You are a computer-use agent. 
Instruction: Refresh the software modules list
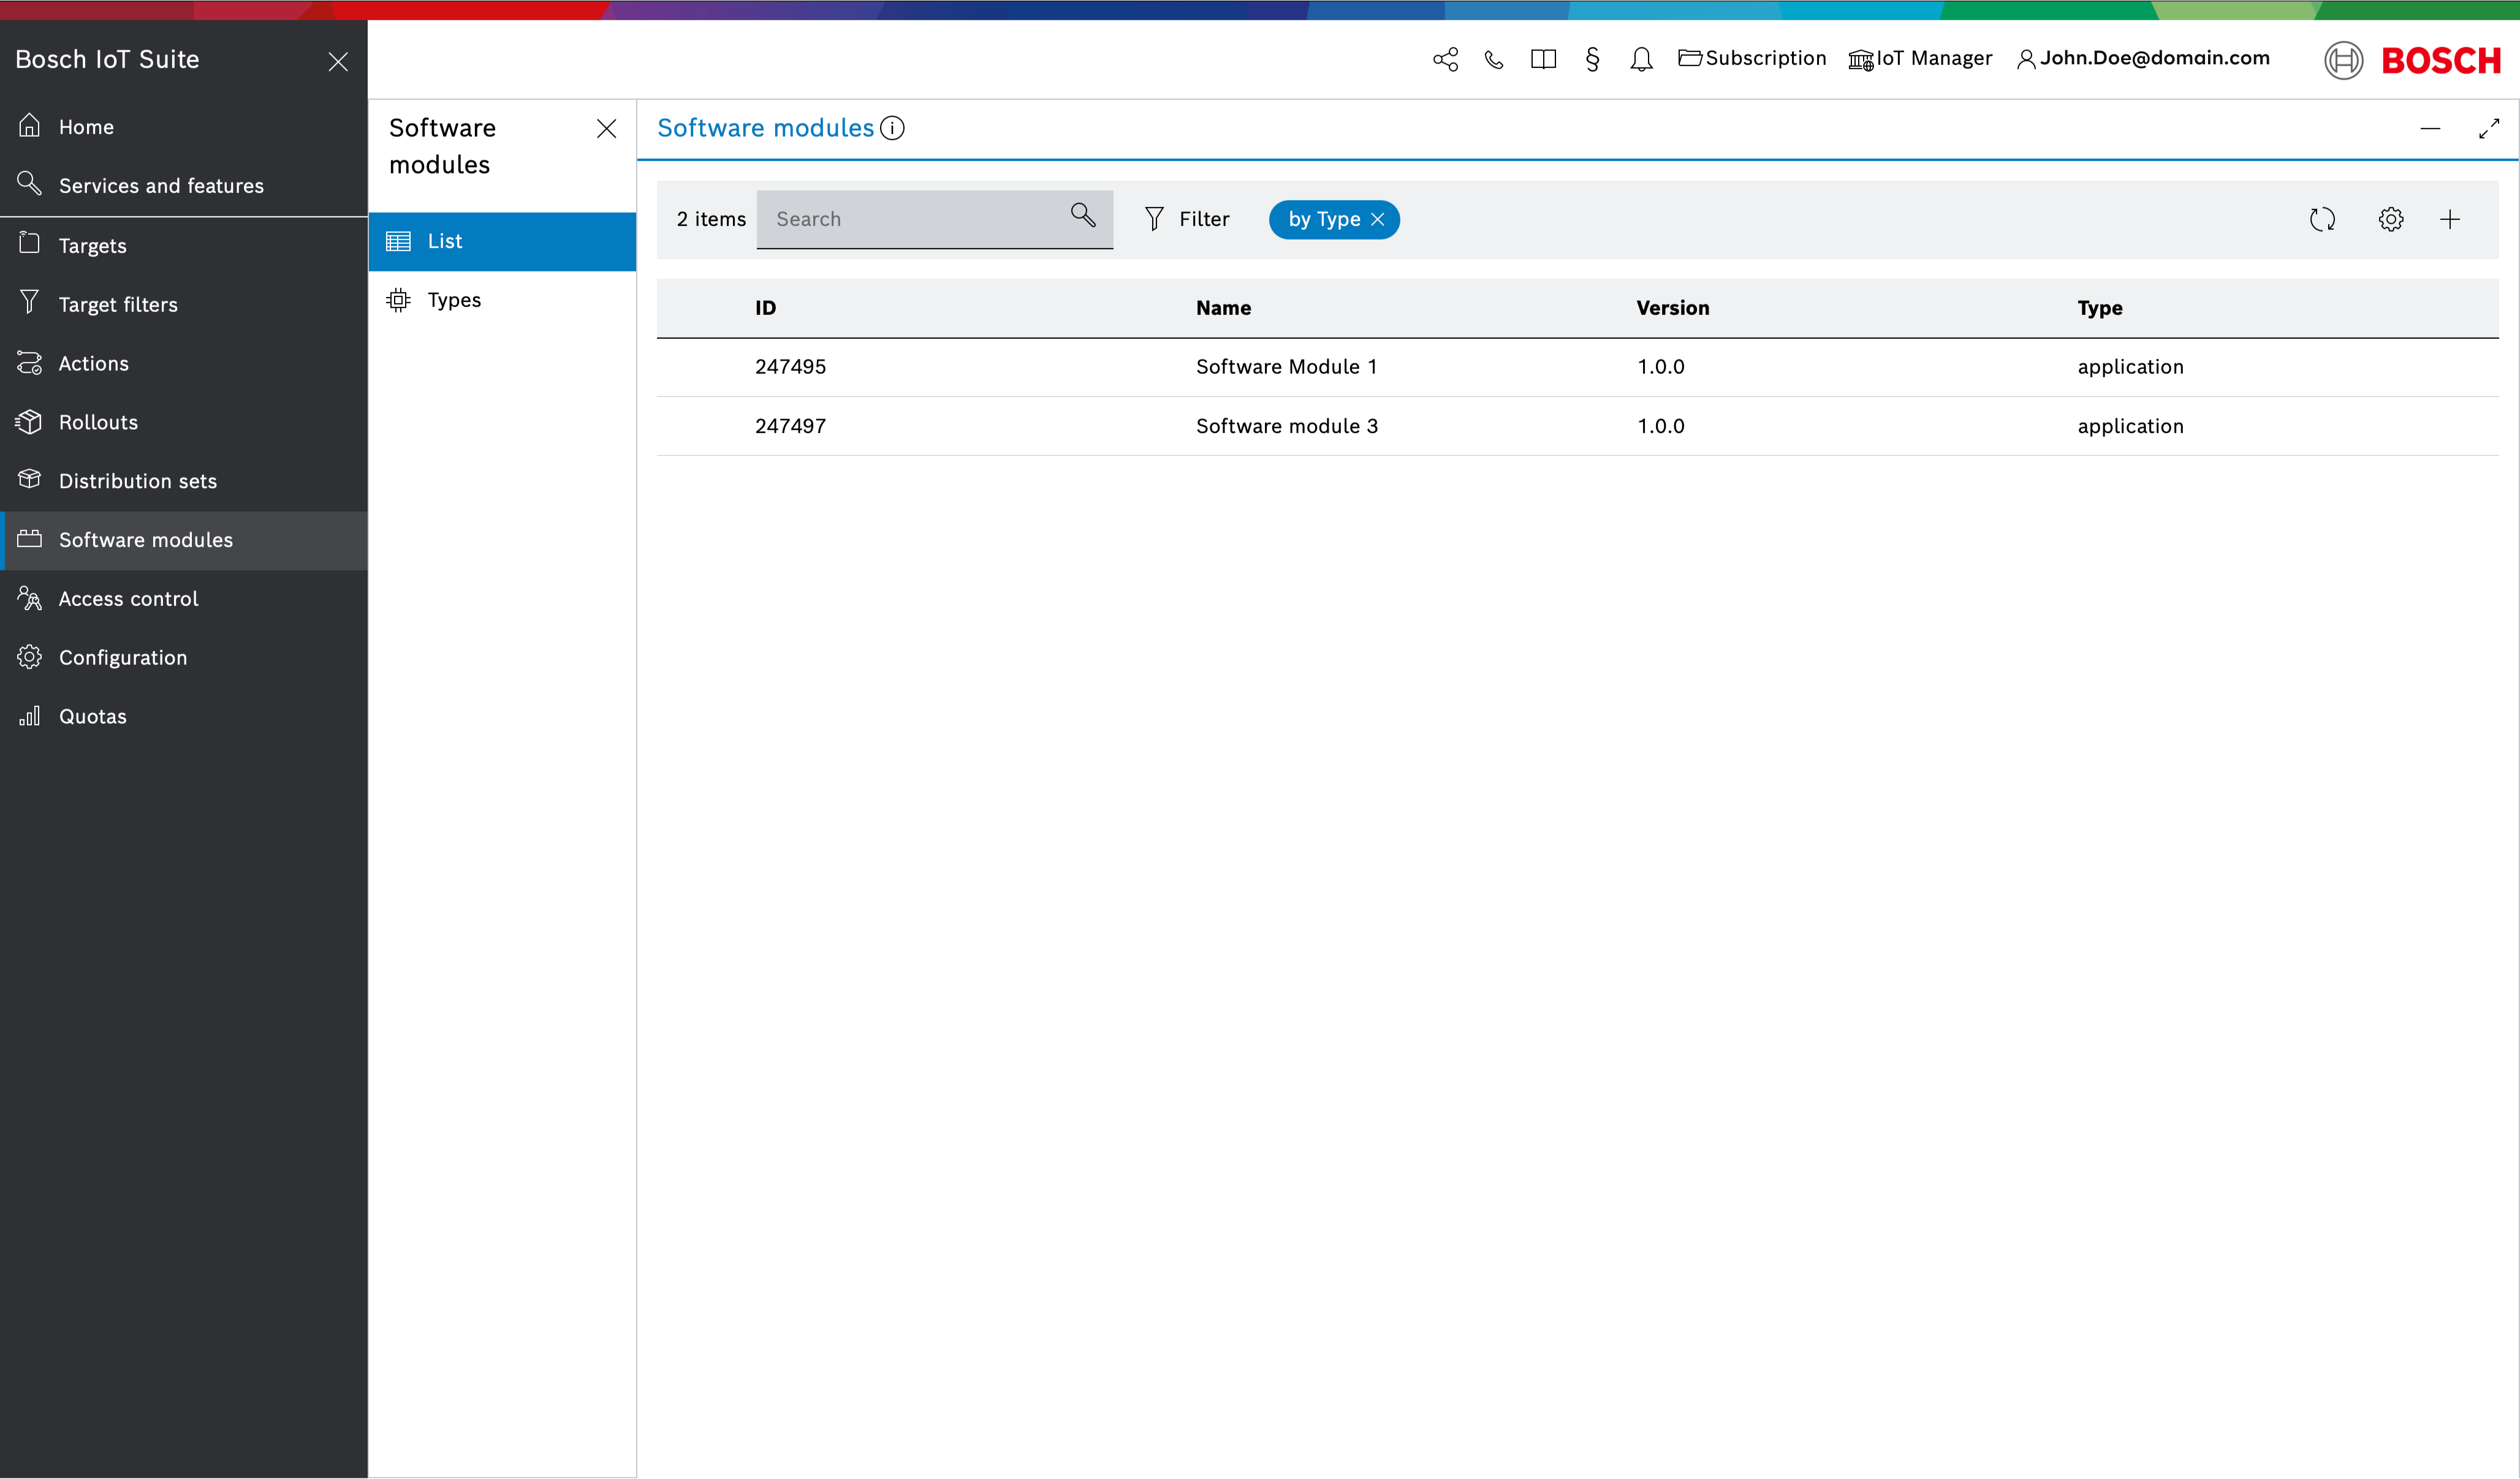(x=2322, y=219)
